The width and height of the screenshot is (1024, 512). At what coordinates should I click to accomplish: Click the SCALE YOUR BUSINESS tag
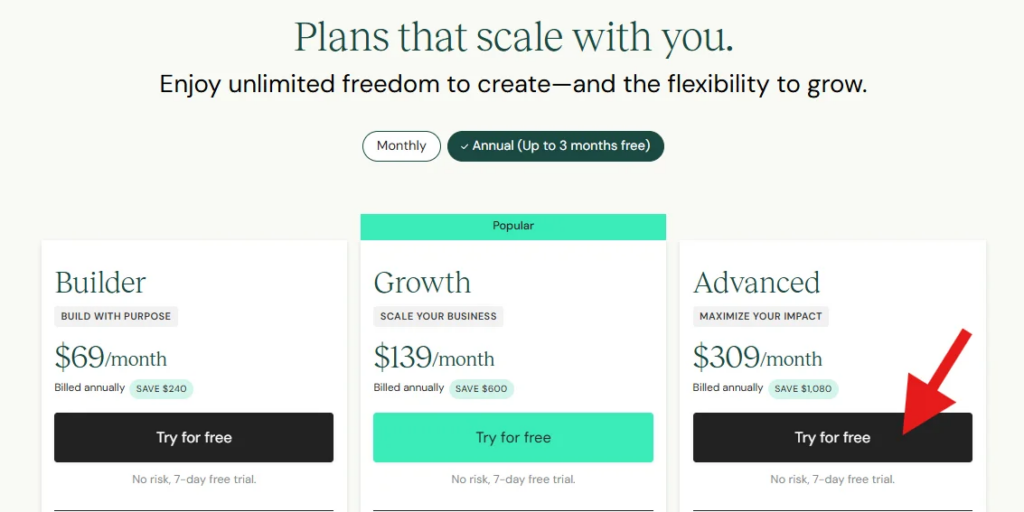[x=438, y=316]
